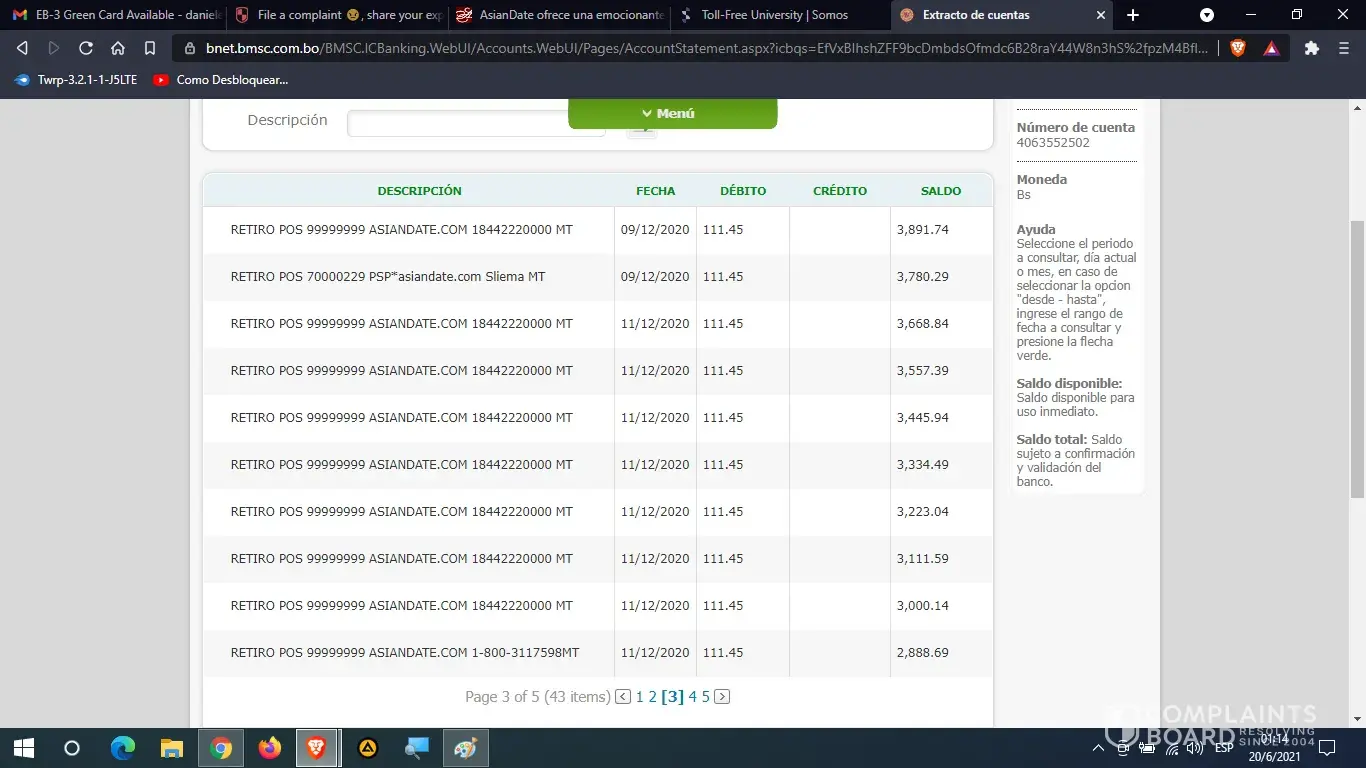Go to page 1 of statement
Image resolution: width=1366 pixels, height=768 pixels.
click(x=639, y=697)
